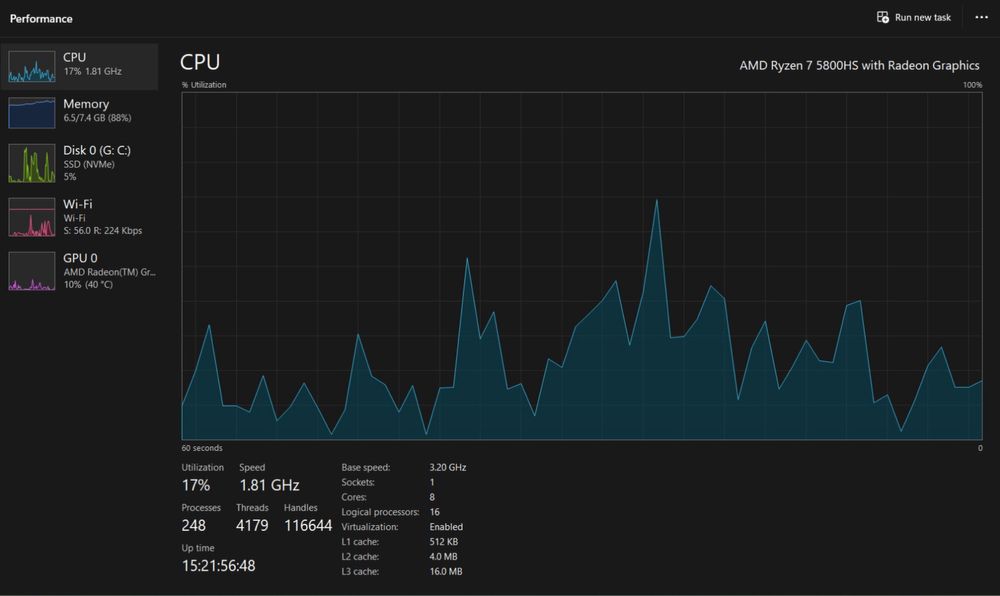The height and width of the screenshot is (596, 1000).
Task: Click the Wi-Fi mini graph thumbnail
Action: pos(31,217)
